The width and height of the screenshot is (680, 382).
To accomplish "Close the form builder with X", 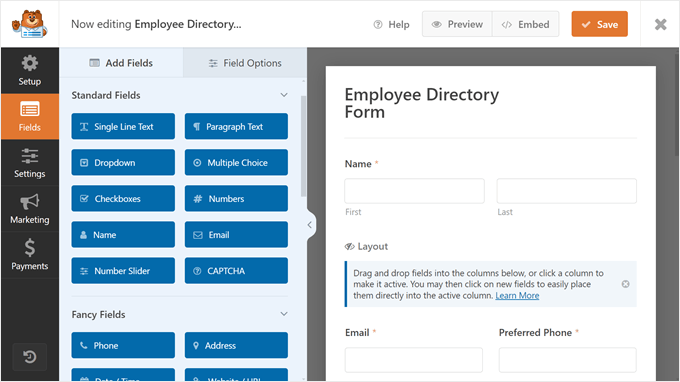I will click(x=660, y=24).
